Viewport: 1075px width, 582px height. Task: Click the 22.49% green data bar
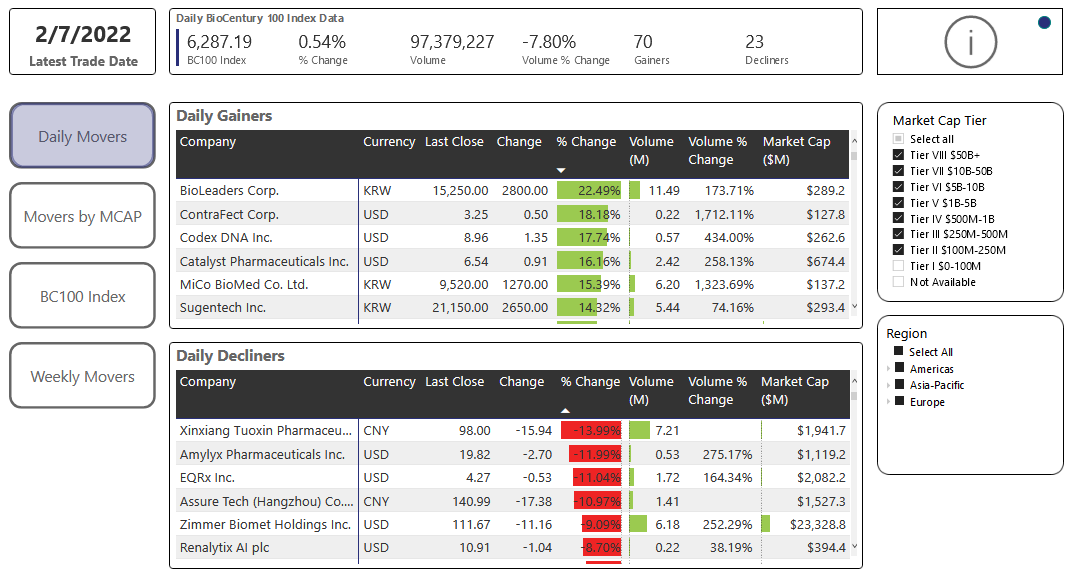588,191
